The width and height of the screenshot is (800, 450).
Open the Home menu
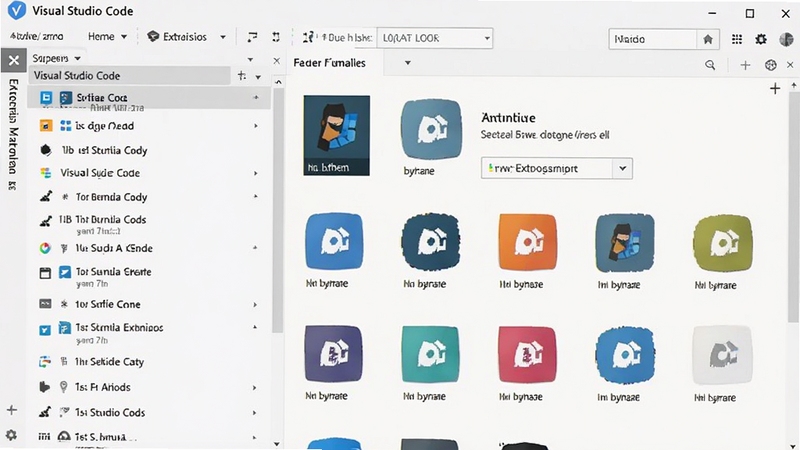(x=107, y=37)
